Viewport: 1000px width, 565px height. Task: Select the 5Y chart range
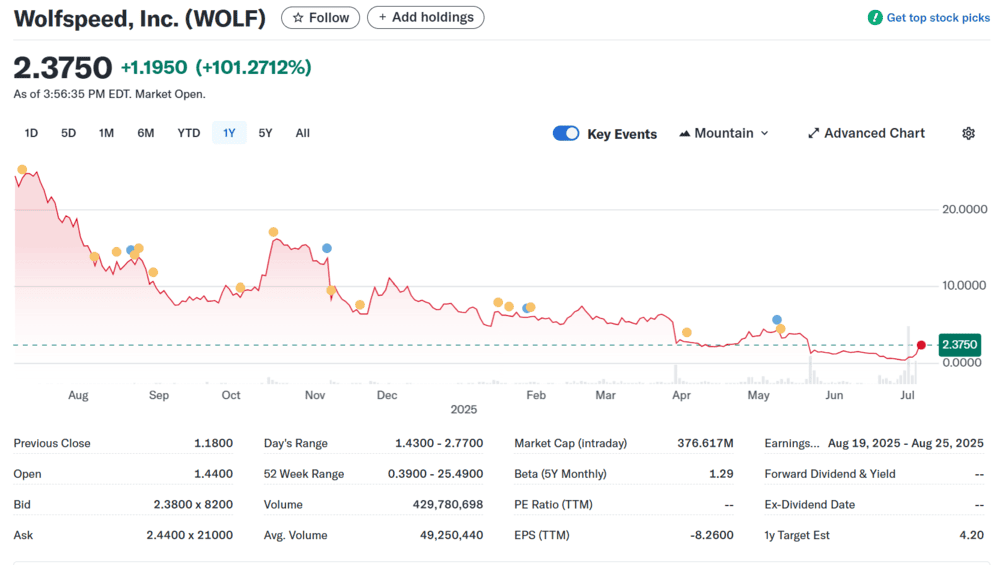click(x=265, y=133)
